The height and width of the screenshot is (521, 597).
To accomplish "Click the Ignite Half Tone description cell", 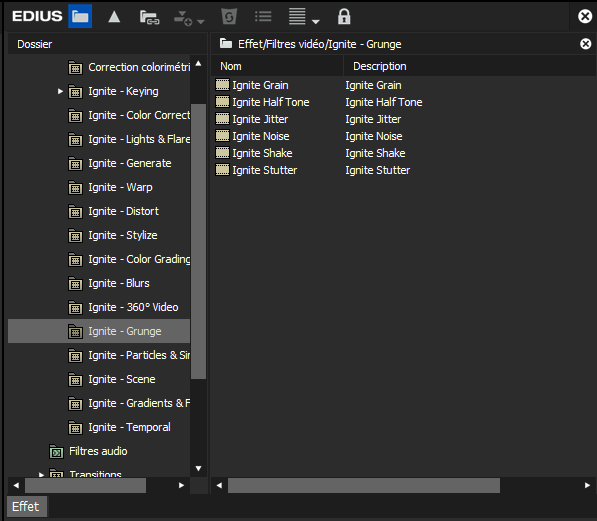I will (x=384, y=102).
